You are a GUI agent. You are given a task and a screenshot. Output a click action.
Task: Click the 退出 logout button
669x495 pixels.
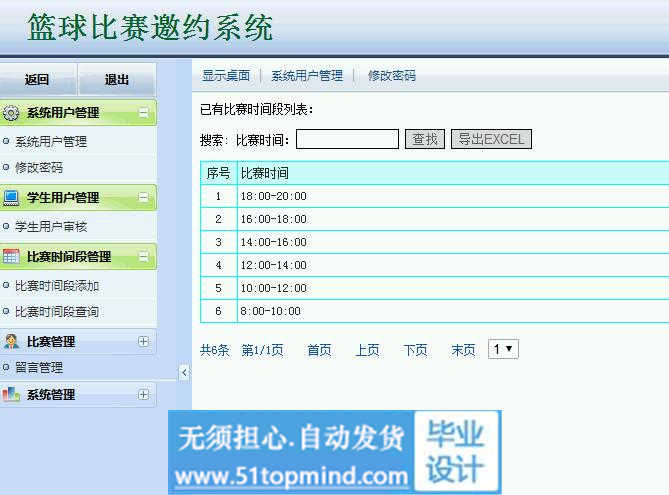[x=117, y=80]
